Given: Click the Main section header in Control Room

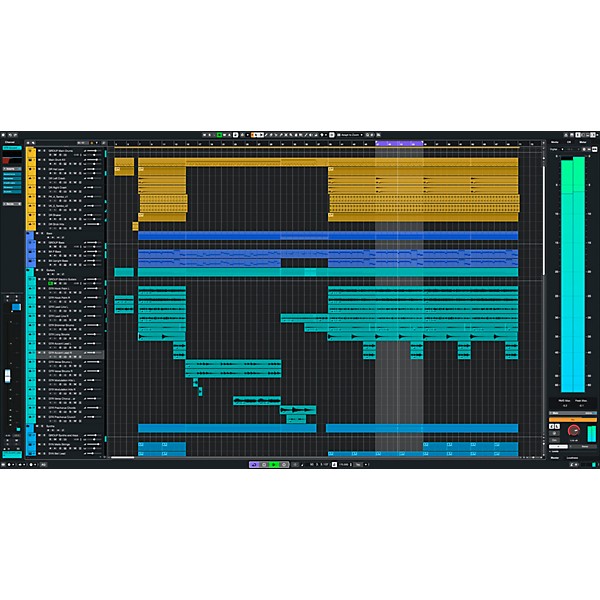Looking at the screenshot, I should (x=573, y=413).
